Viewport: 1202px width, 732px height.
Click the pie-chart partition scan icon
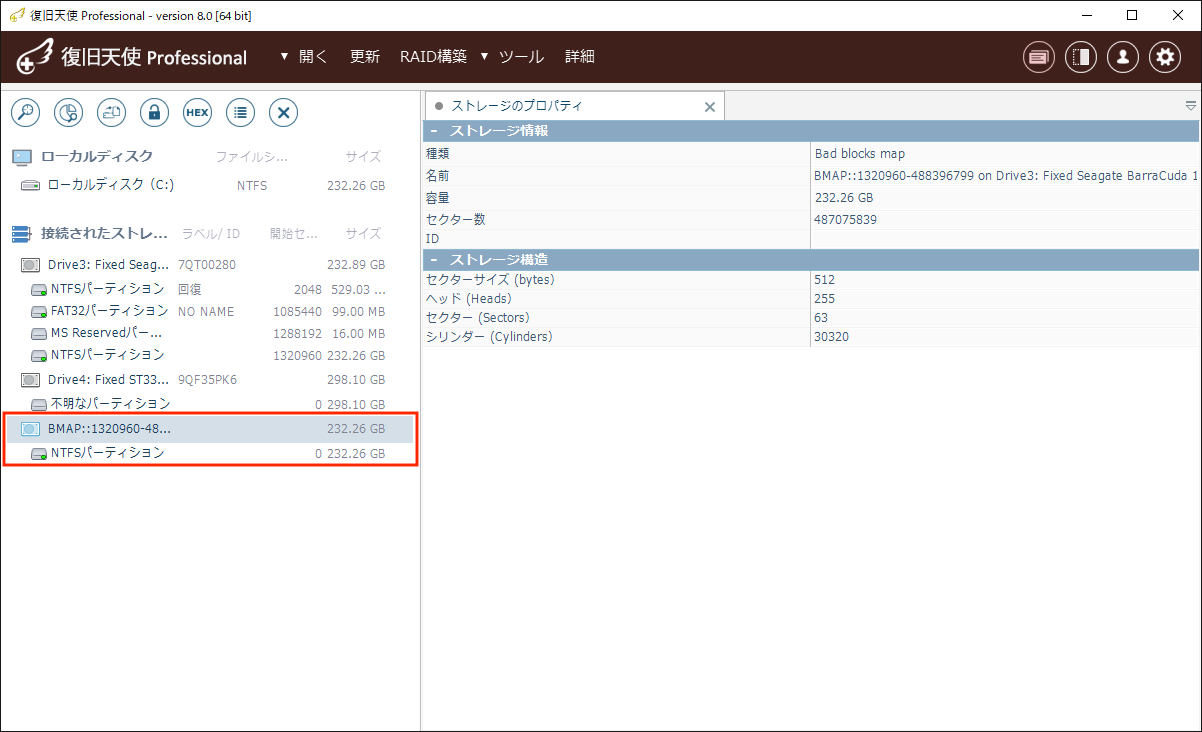point(68,112)
